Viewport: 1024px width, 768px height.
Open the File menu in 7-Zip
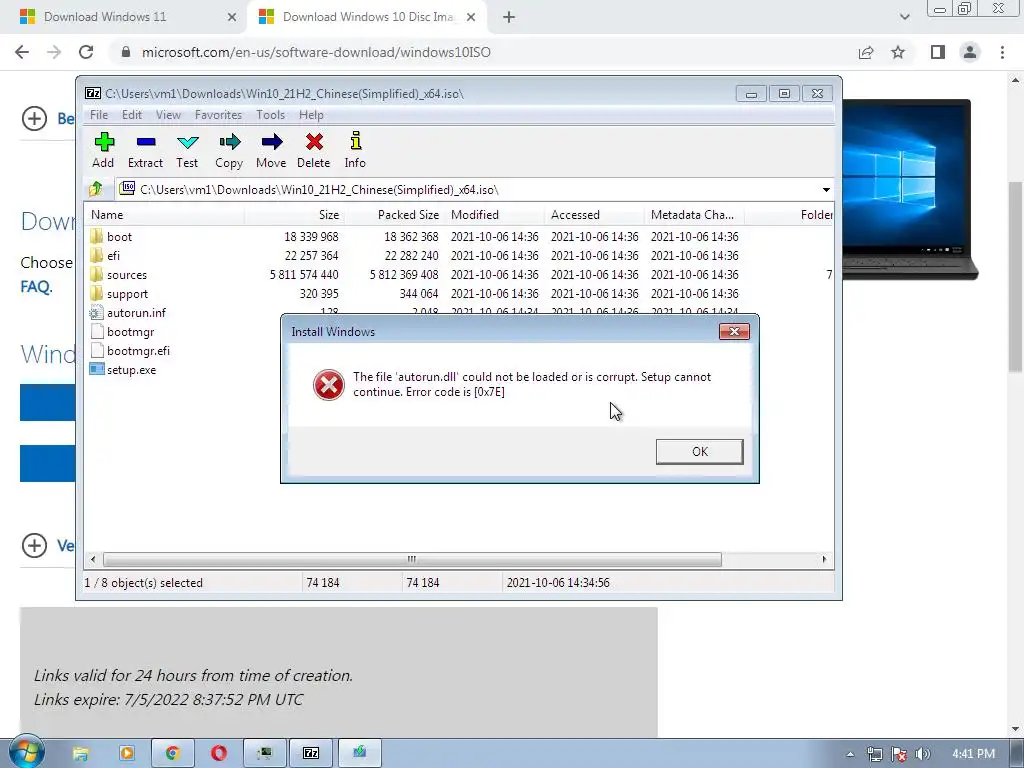click(99, 115)
